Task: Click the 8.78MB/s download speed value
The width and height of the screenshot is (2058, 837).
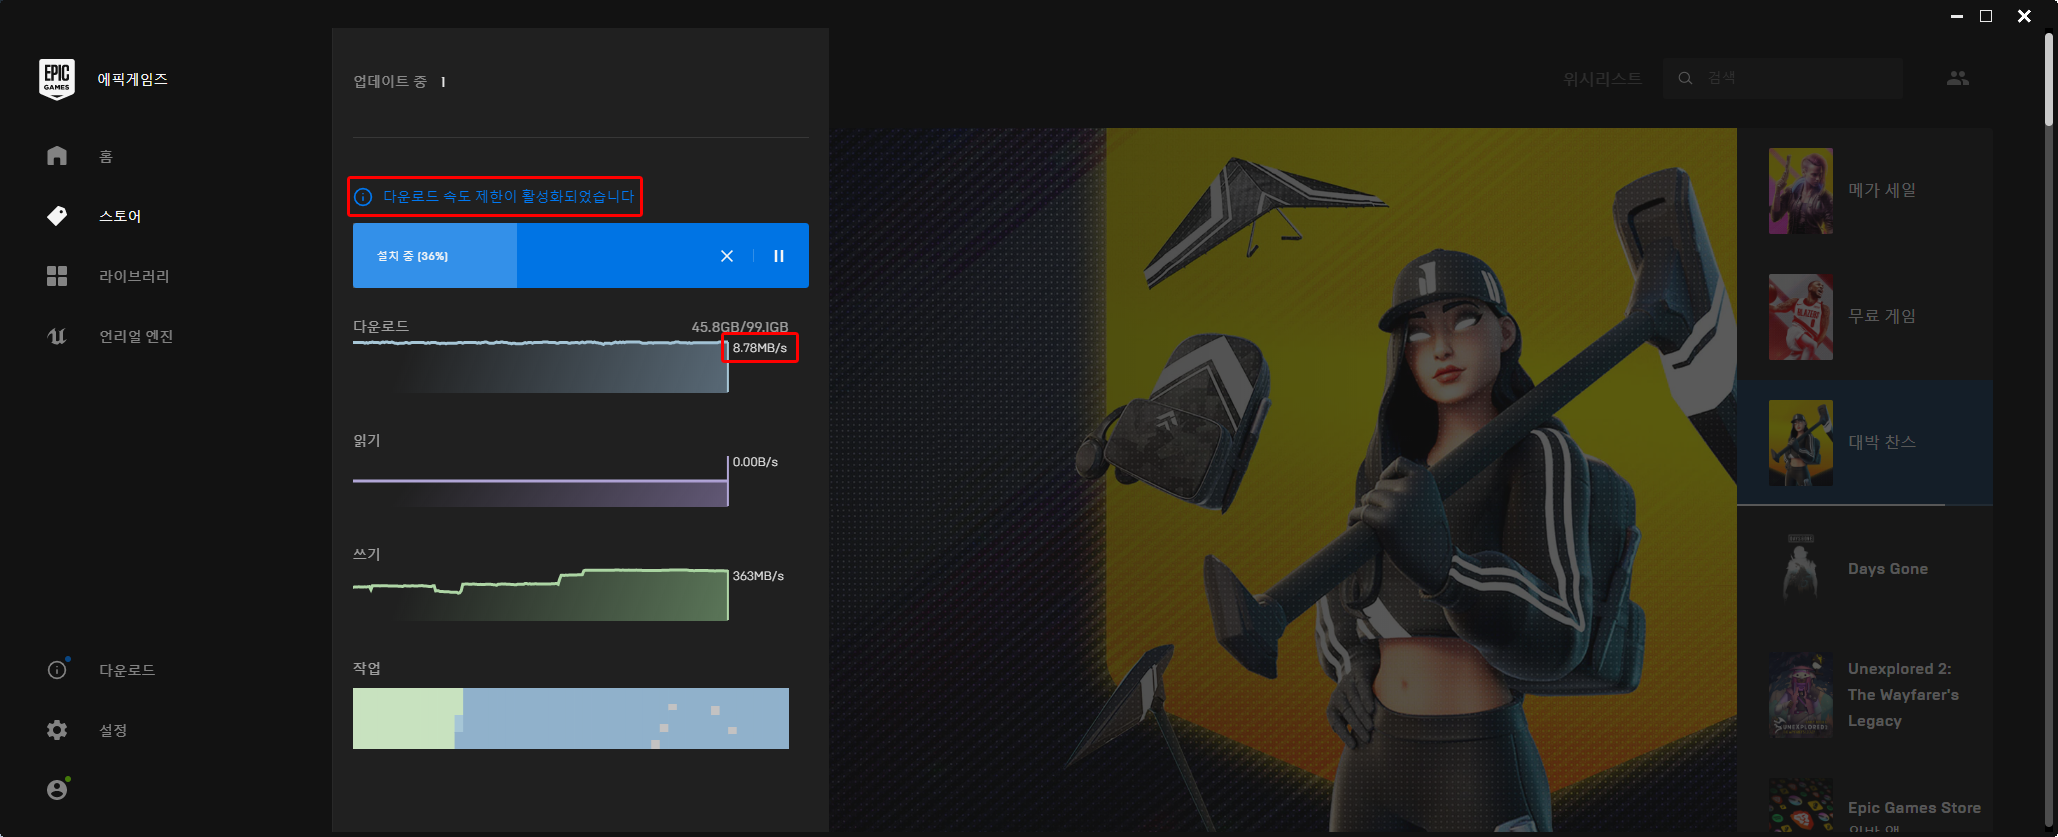Action: pyautogui.click(x=760, y=348)
